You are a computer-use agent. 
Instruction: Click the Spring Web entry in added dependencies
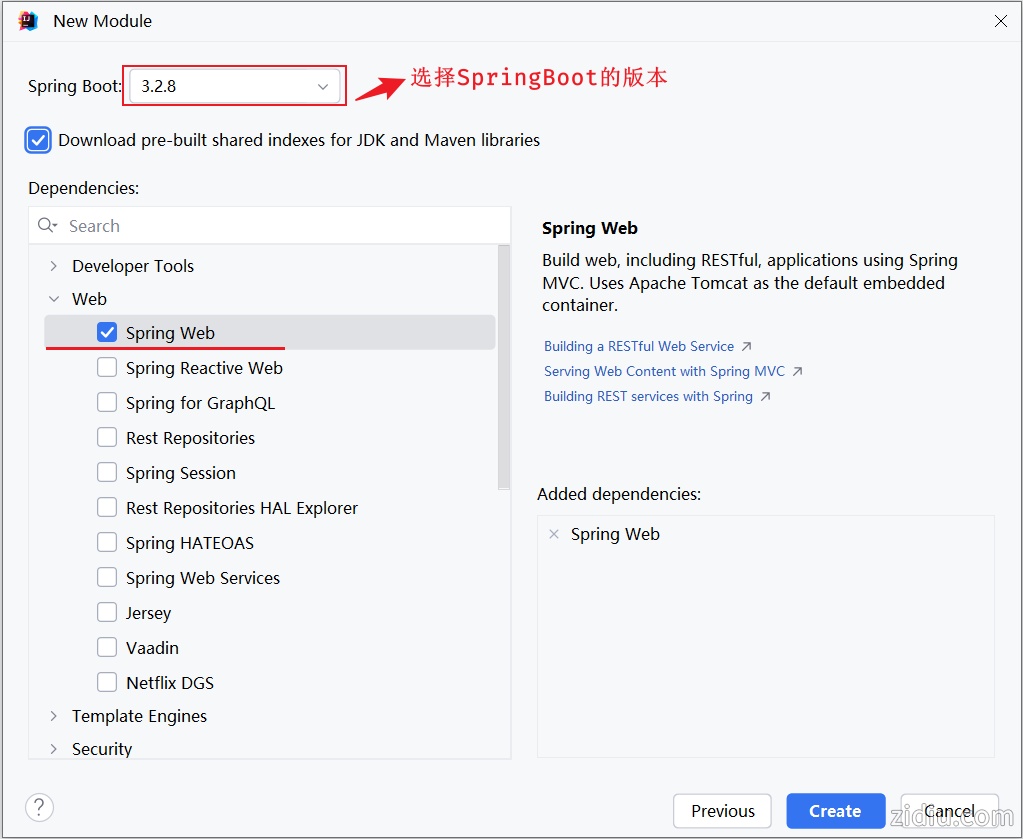(x=615, y=534)
